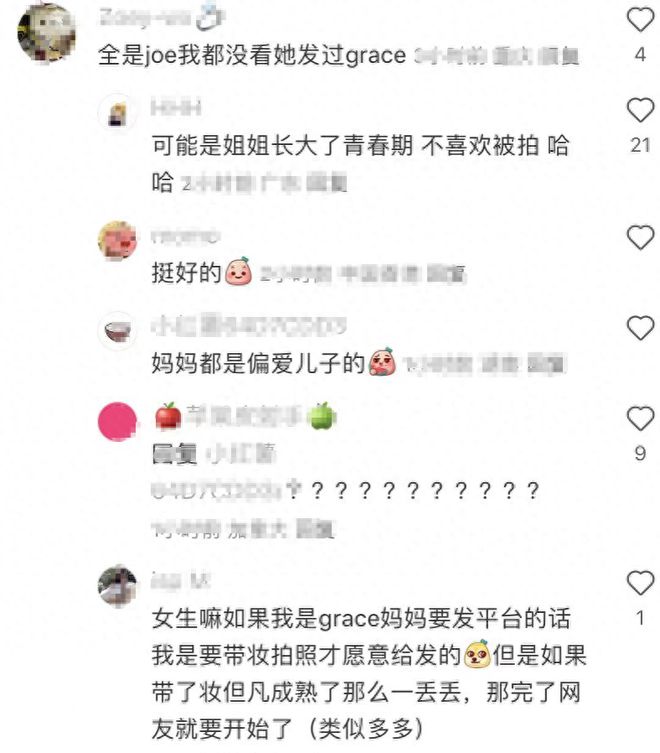
Task: Click the smiling peach emoji after '挺好的'
Action: (238, 271)
